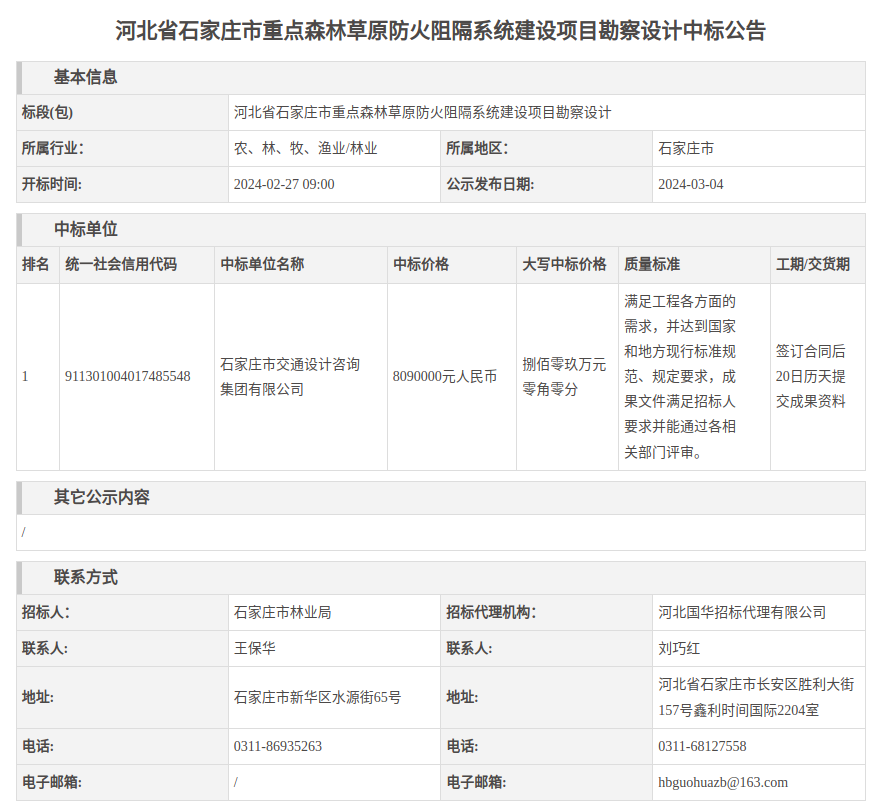Click the publication date 2024-03-04
The width and height of the screenshot is (890, 812).
(x=690, y=184)
